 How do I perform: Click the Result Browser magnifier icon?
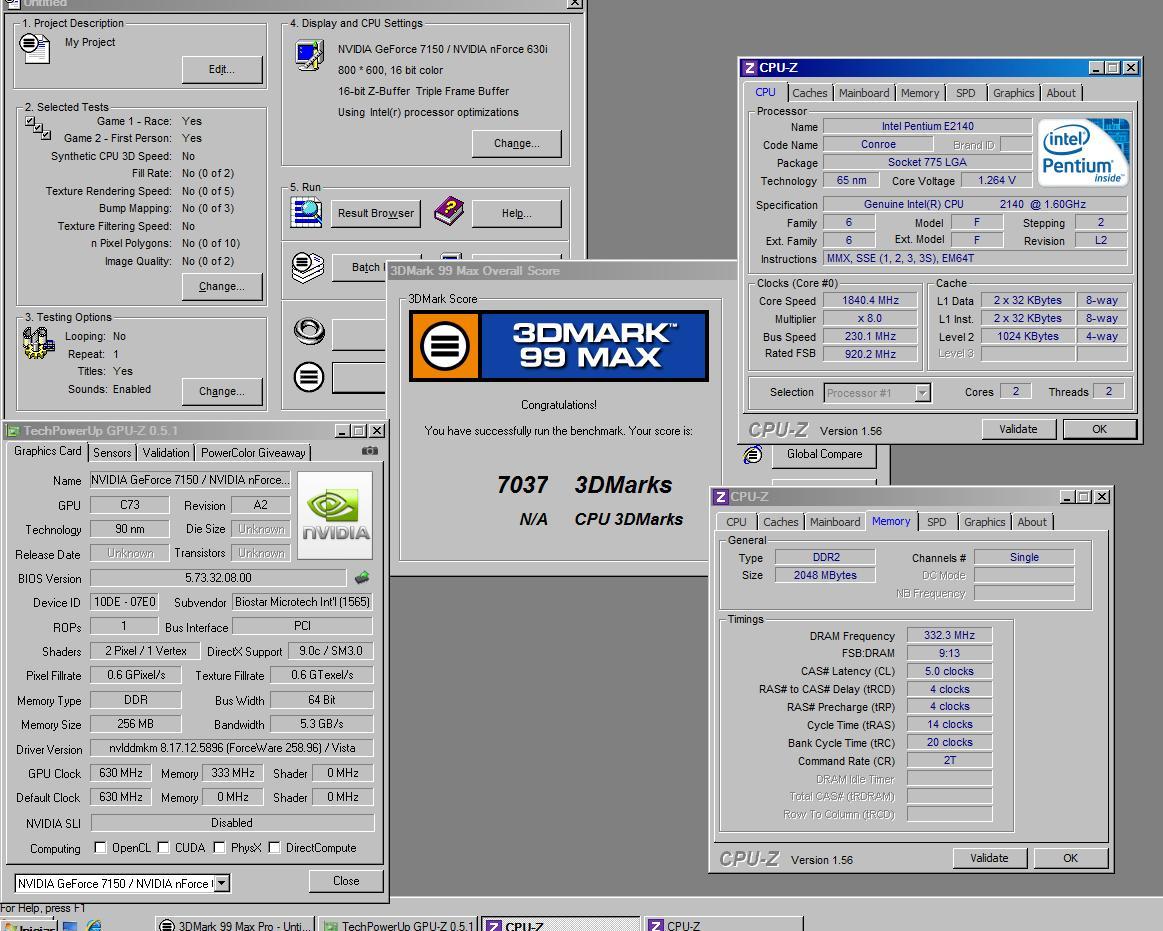click(x=306, y=213)
